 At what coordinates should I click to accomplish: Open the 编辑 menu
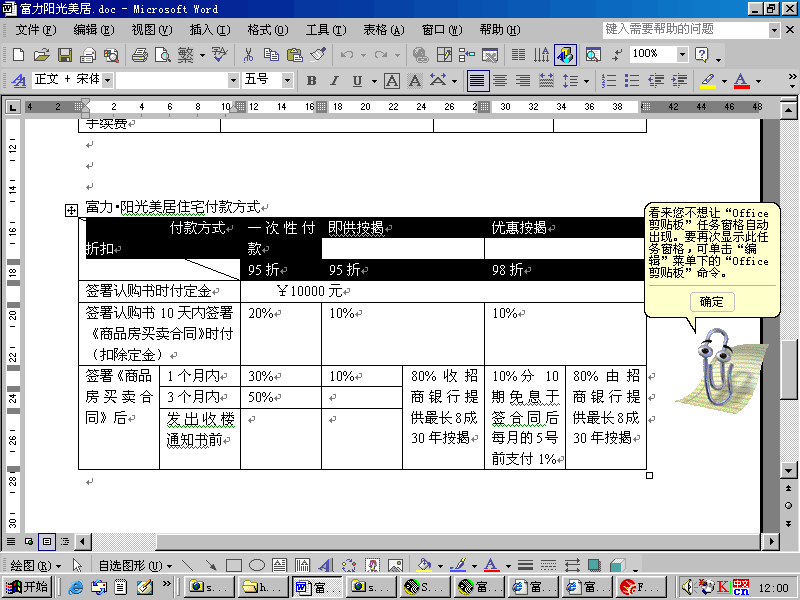click(93, 30)
